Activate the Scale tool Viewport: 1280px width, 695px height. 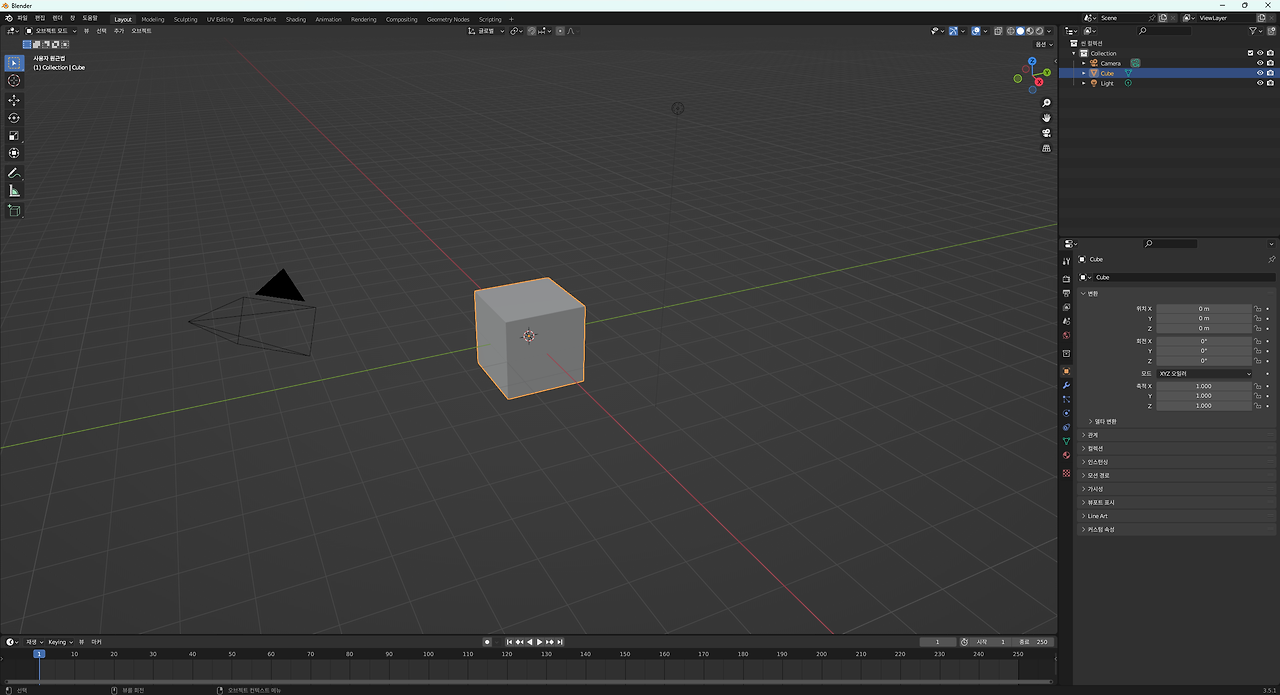point(14,135)
